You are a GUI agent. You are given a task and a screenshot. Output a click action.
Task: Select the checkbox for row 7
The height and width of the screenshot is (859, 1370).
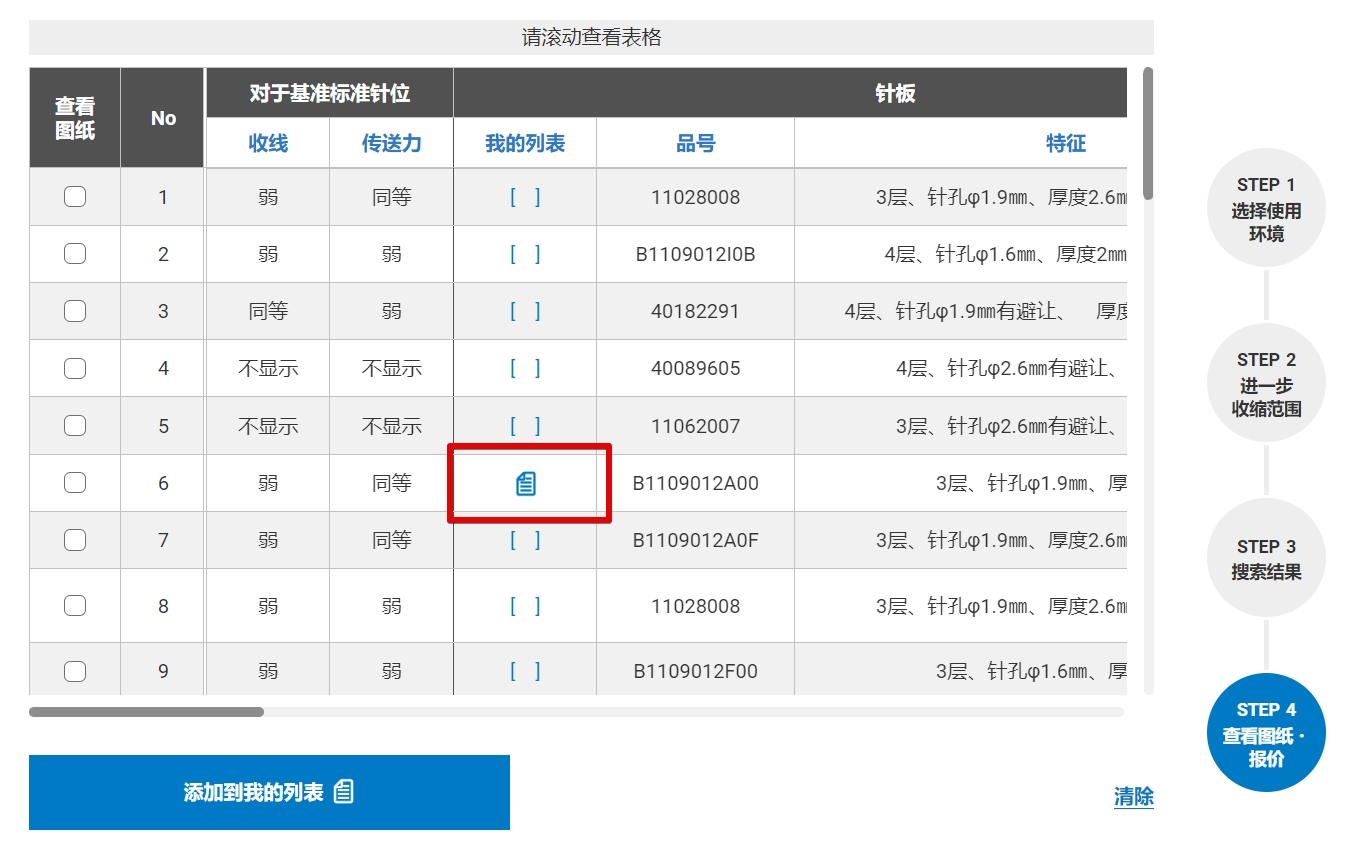pos(75,541)
